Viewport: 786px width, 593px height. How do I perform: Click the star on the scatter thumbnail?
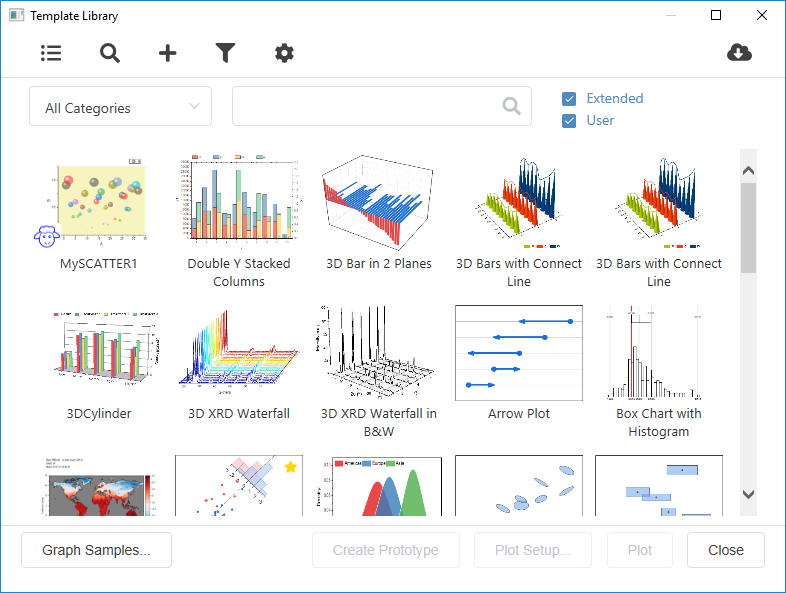pyautogui.click(x=291, y=467)
